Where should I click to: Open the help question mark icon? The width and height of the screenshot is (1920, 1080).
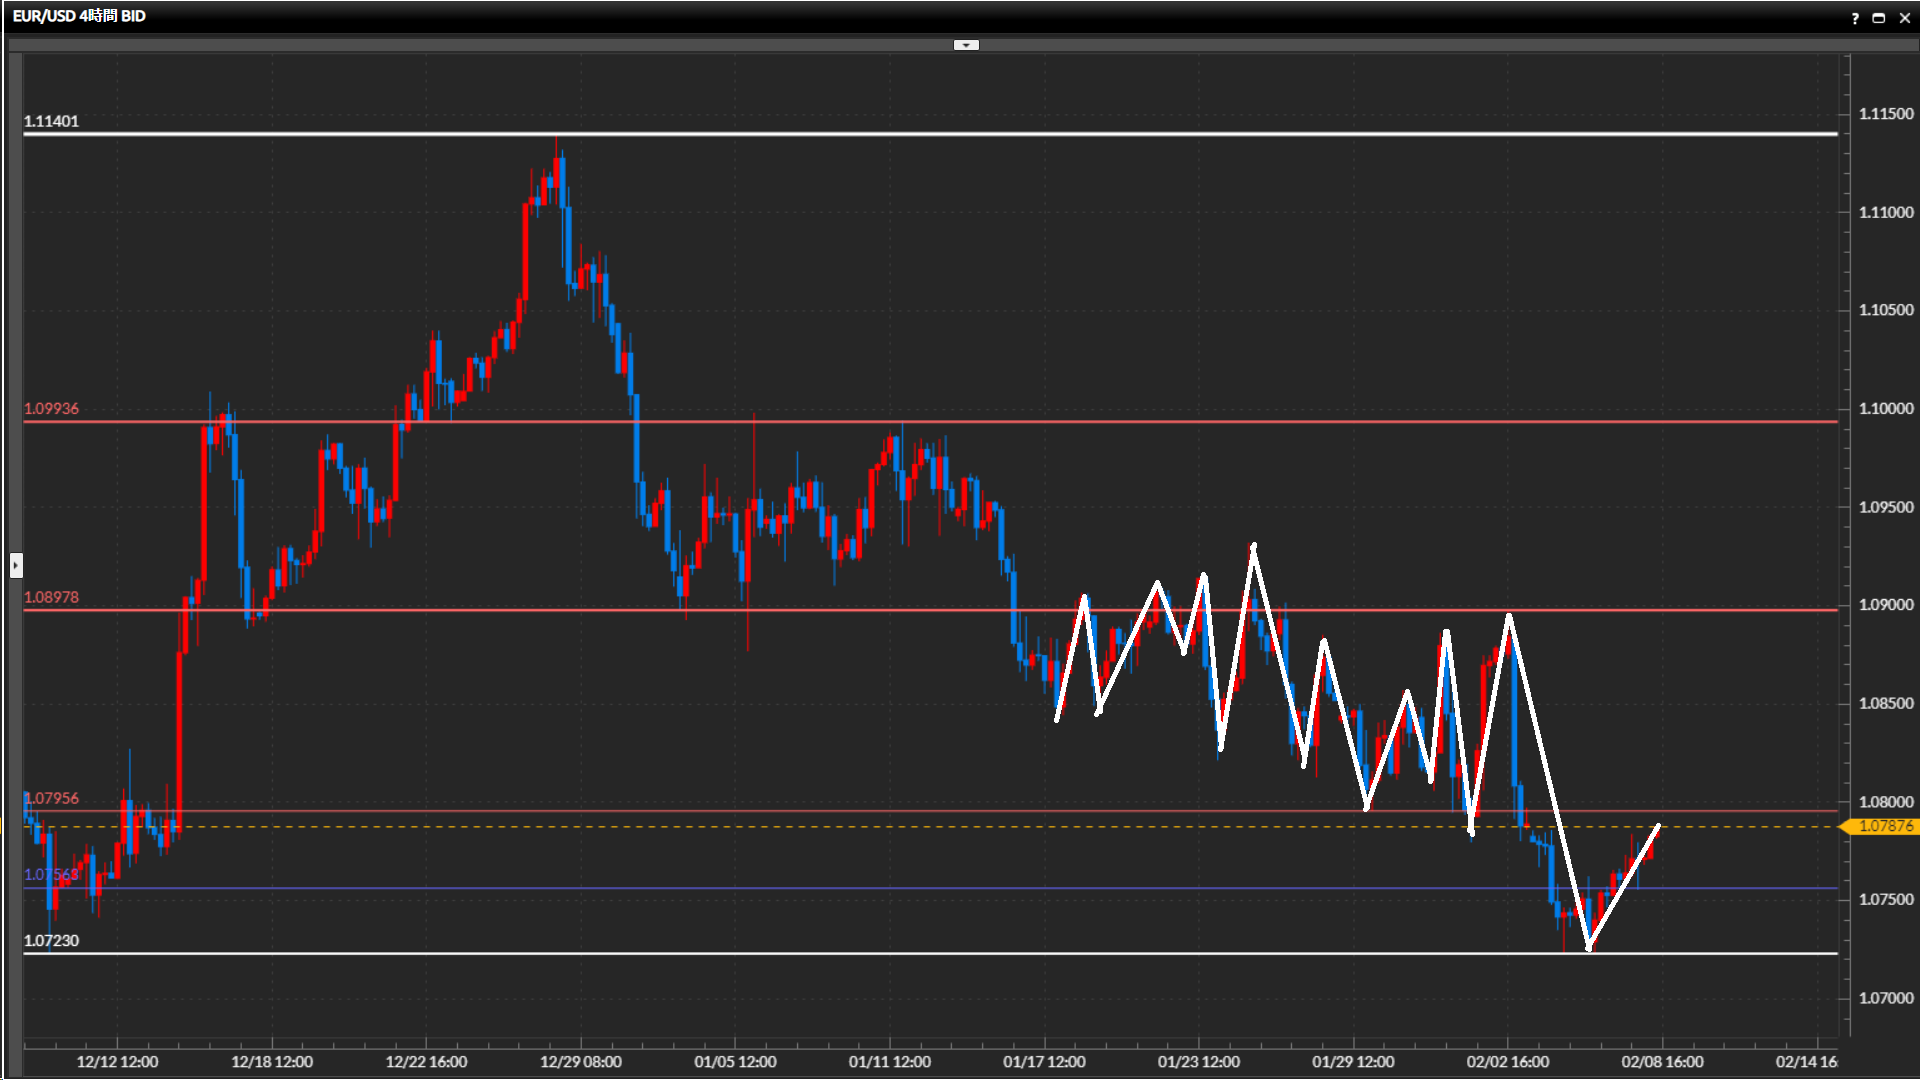[x=1855, y=18]
